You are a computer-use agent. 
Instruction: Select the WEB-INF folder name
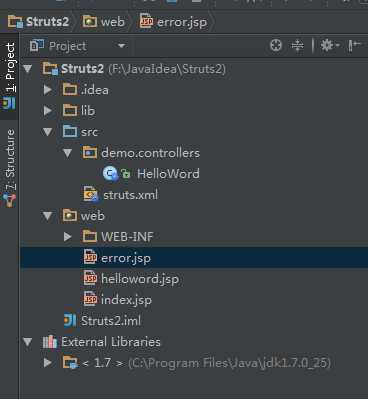[x=127, y=237]
